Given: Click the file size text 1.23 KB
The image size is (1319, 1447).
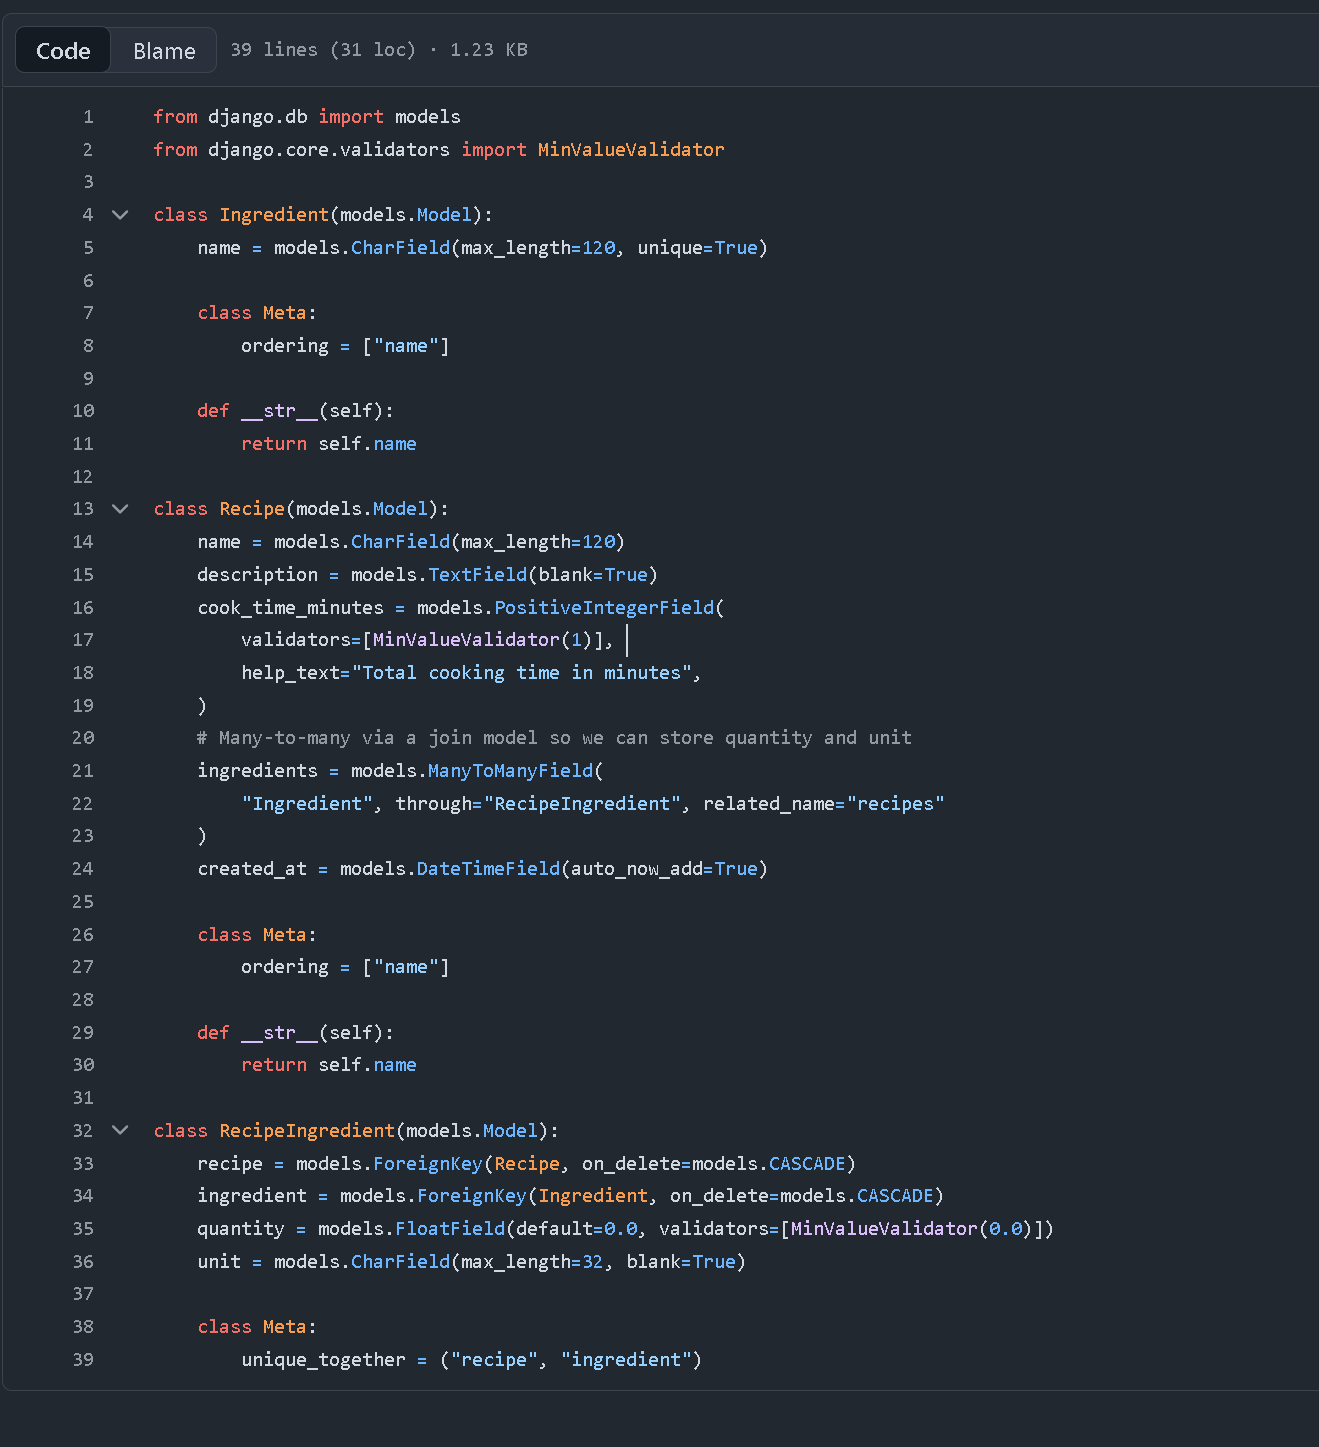Looking at the screenshot, I should pyautogui.click(x=488, y=49).
